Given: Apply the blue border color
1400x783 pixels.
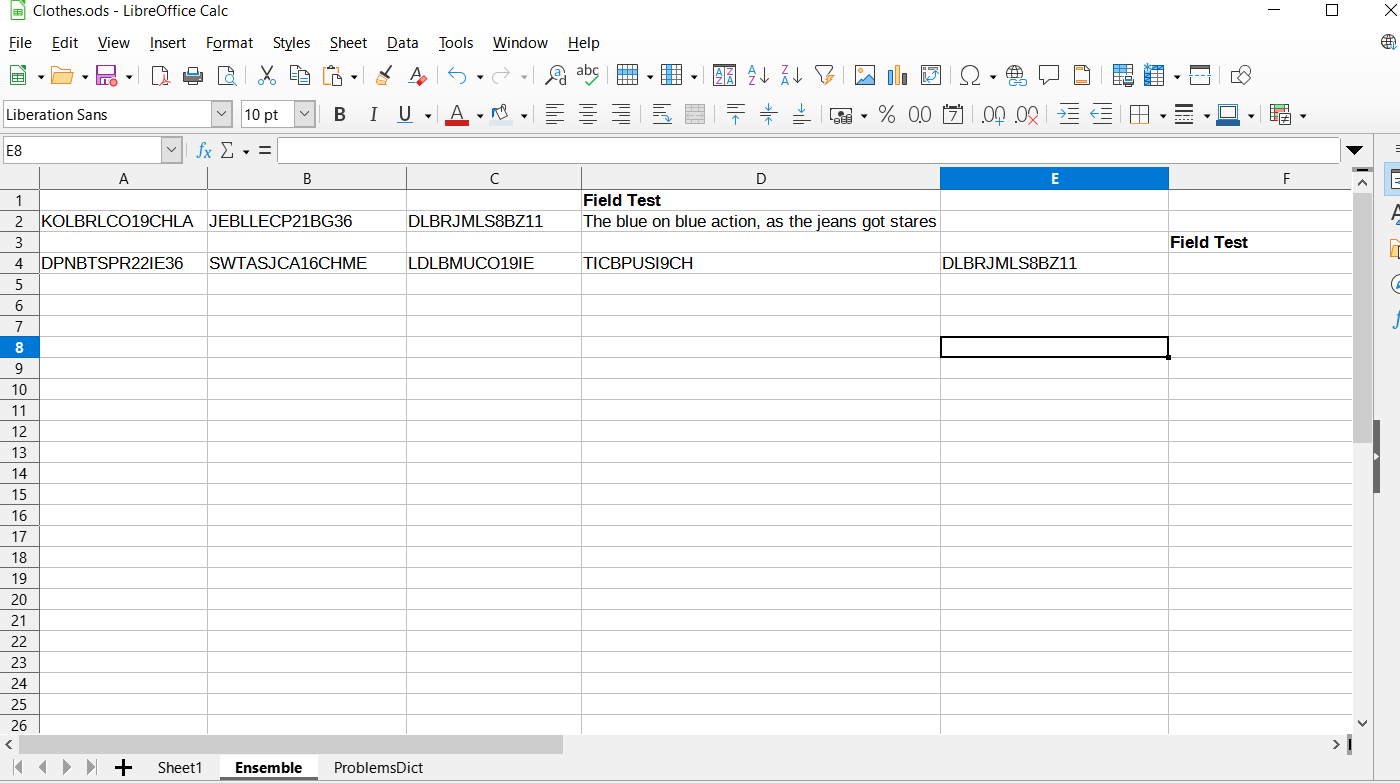Looking at the screenshot, I should (x=1229, y=115).
